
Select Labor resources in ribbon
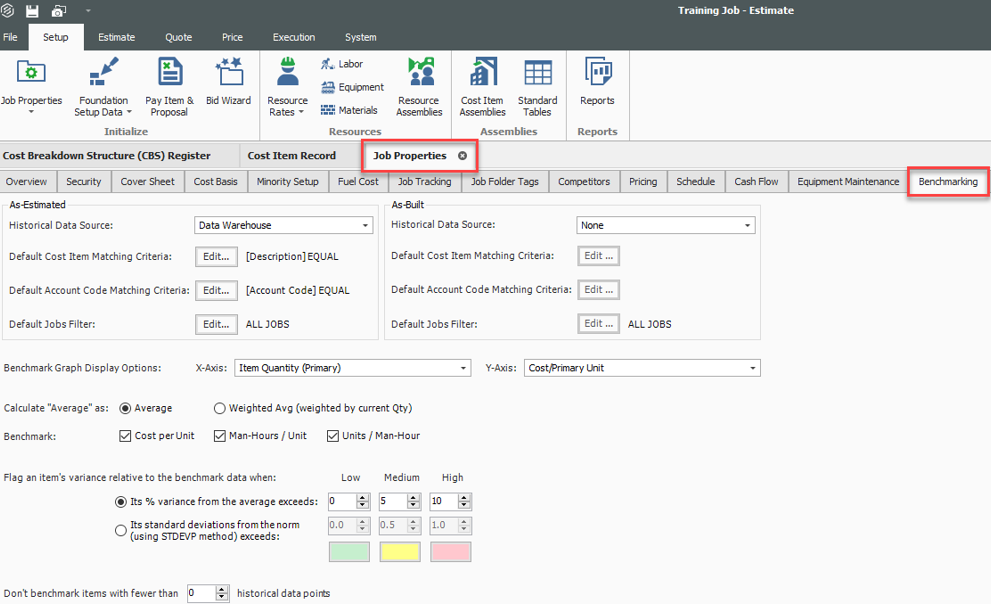(x=341, y=64)
